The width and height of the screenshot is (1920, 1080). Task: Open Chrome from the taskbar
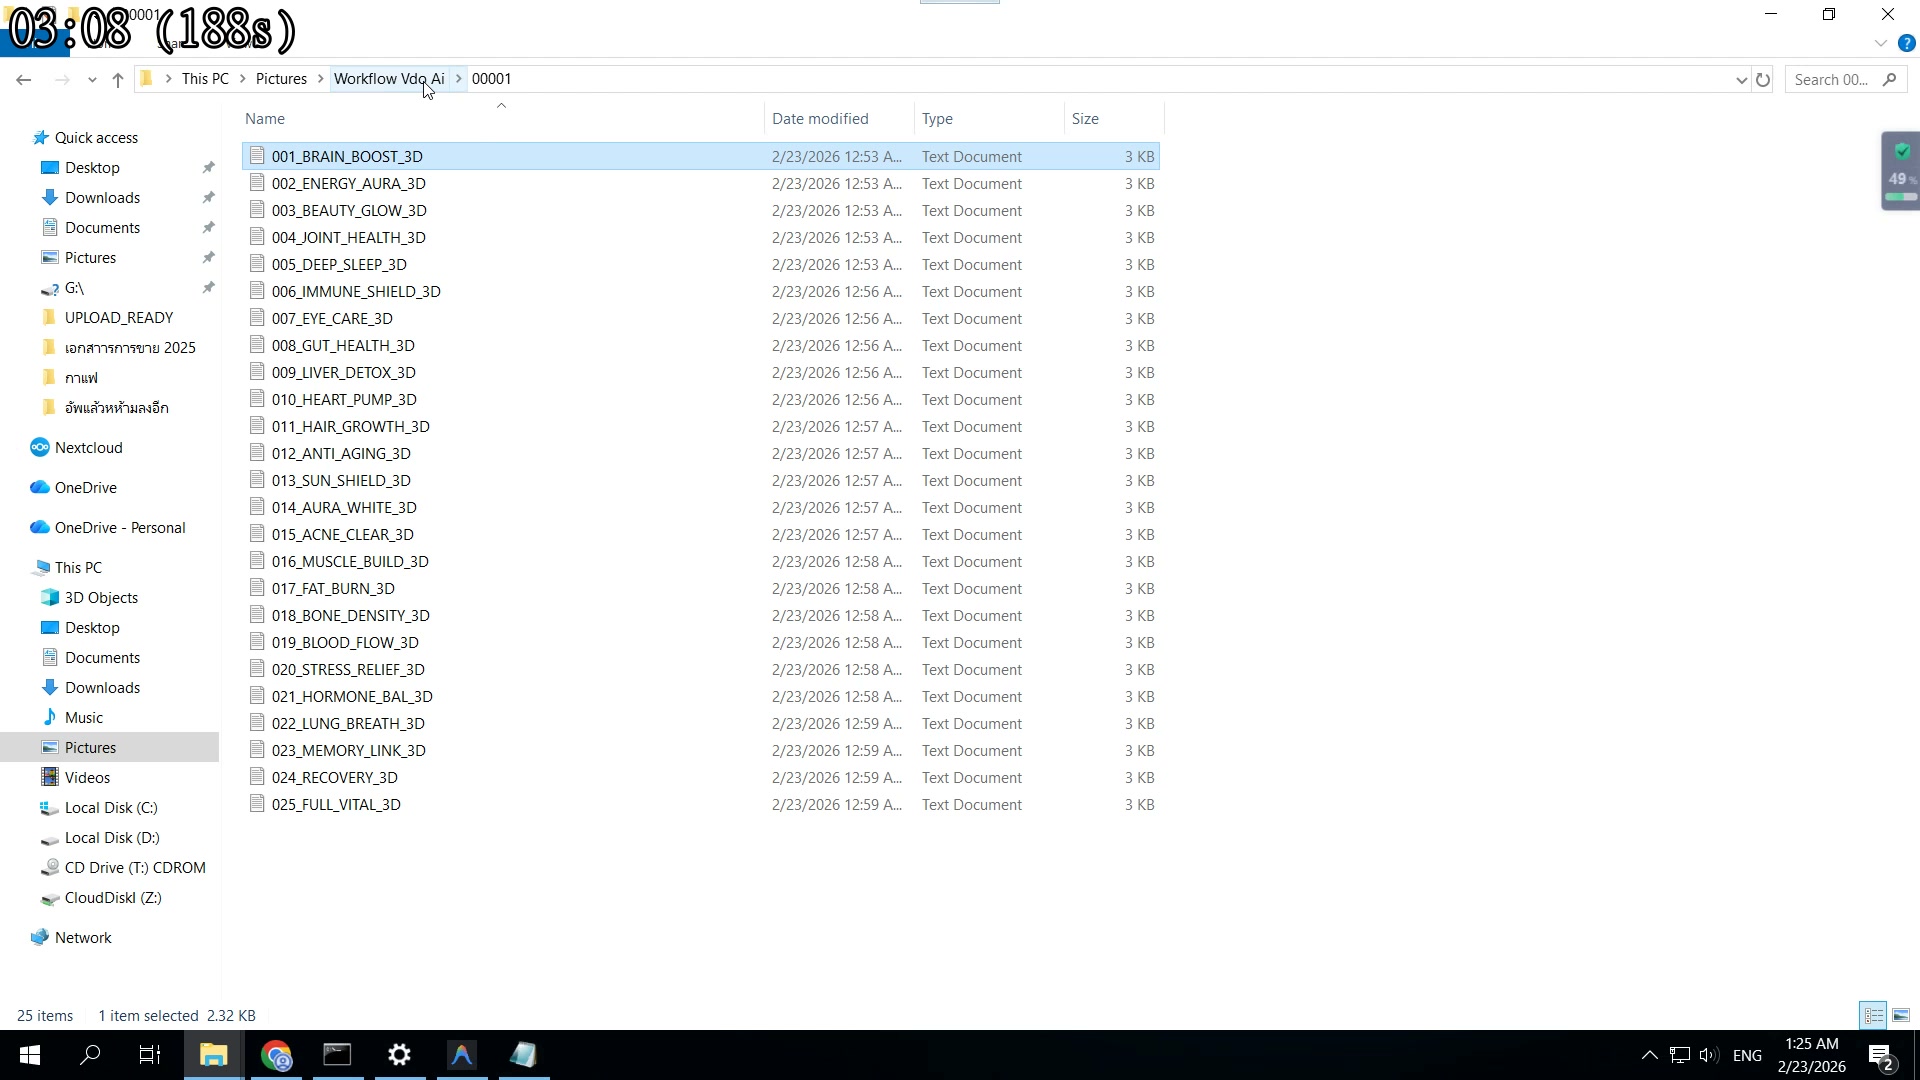click(x=276, y=1055)
